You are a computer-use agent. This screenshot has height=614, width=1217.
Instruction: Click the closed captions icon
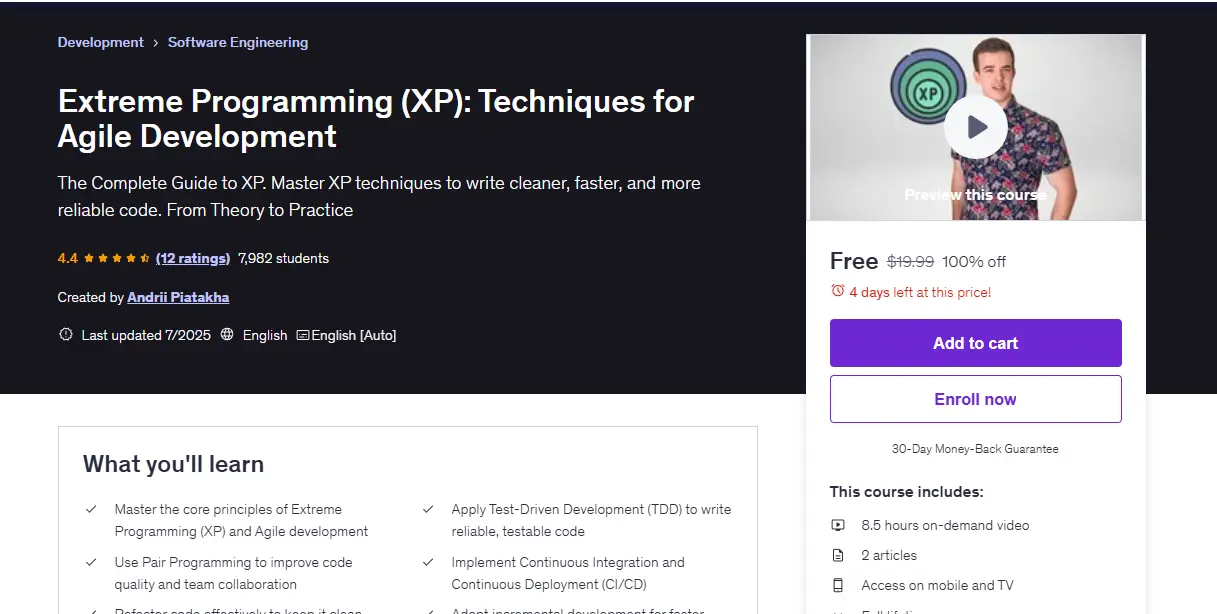(303, 335)
